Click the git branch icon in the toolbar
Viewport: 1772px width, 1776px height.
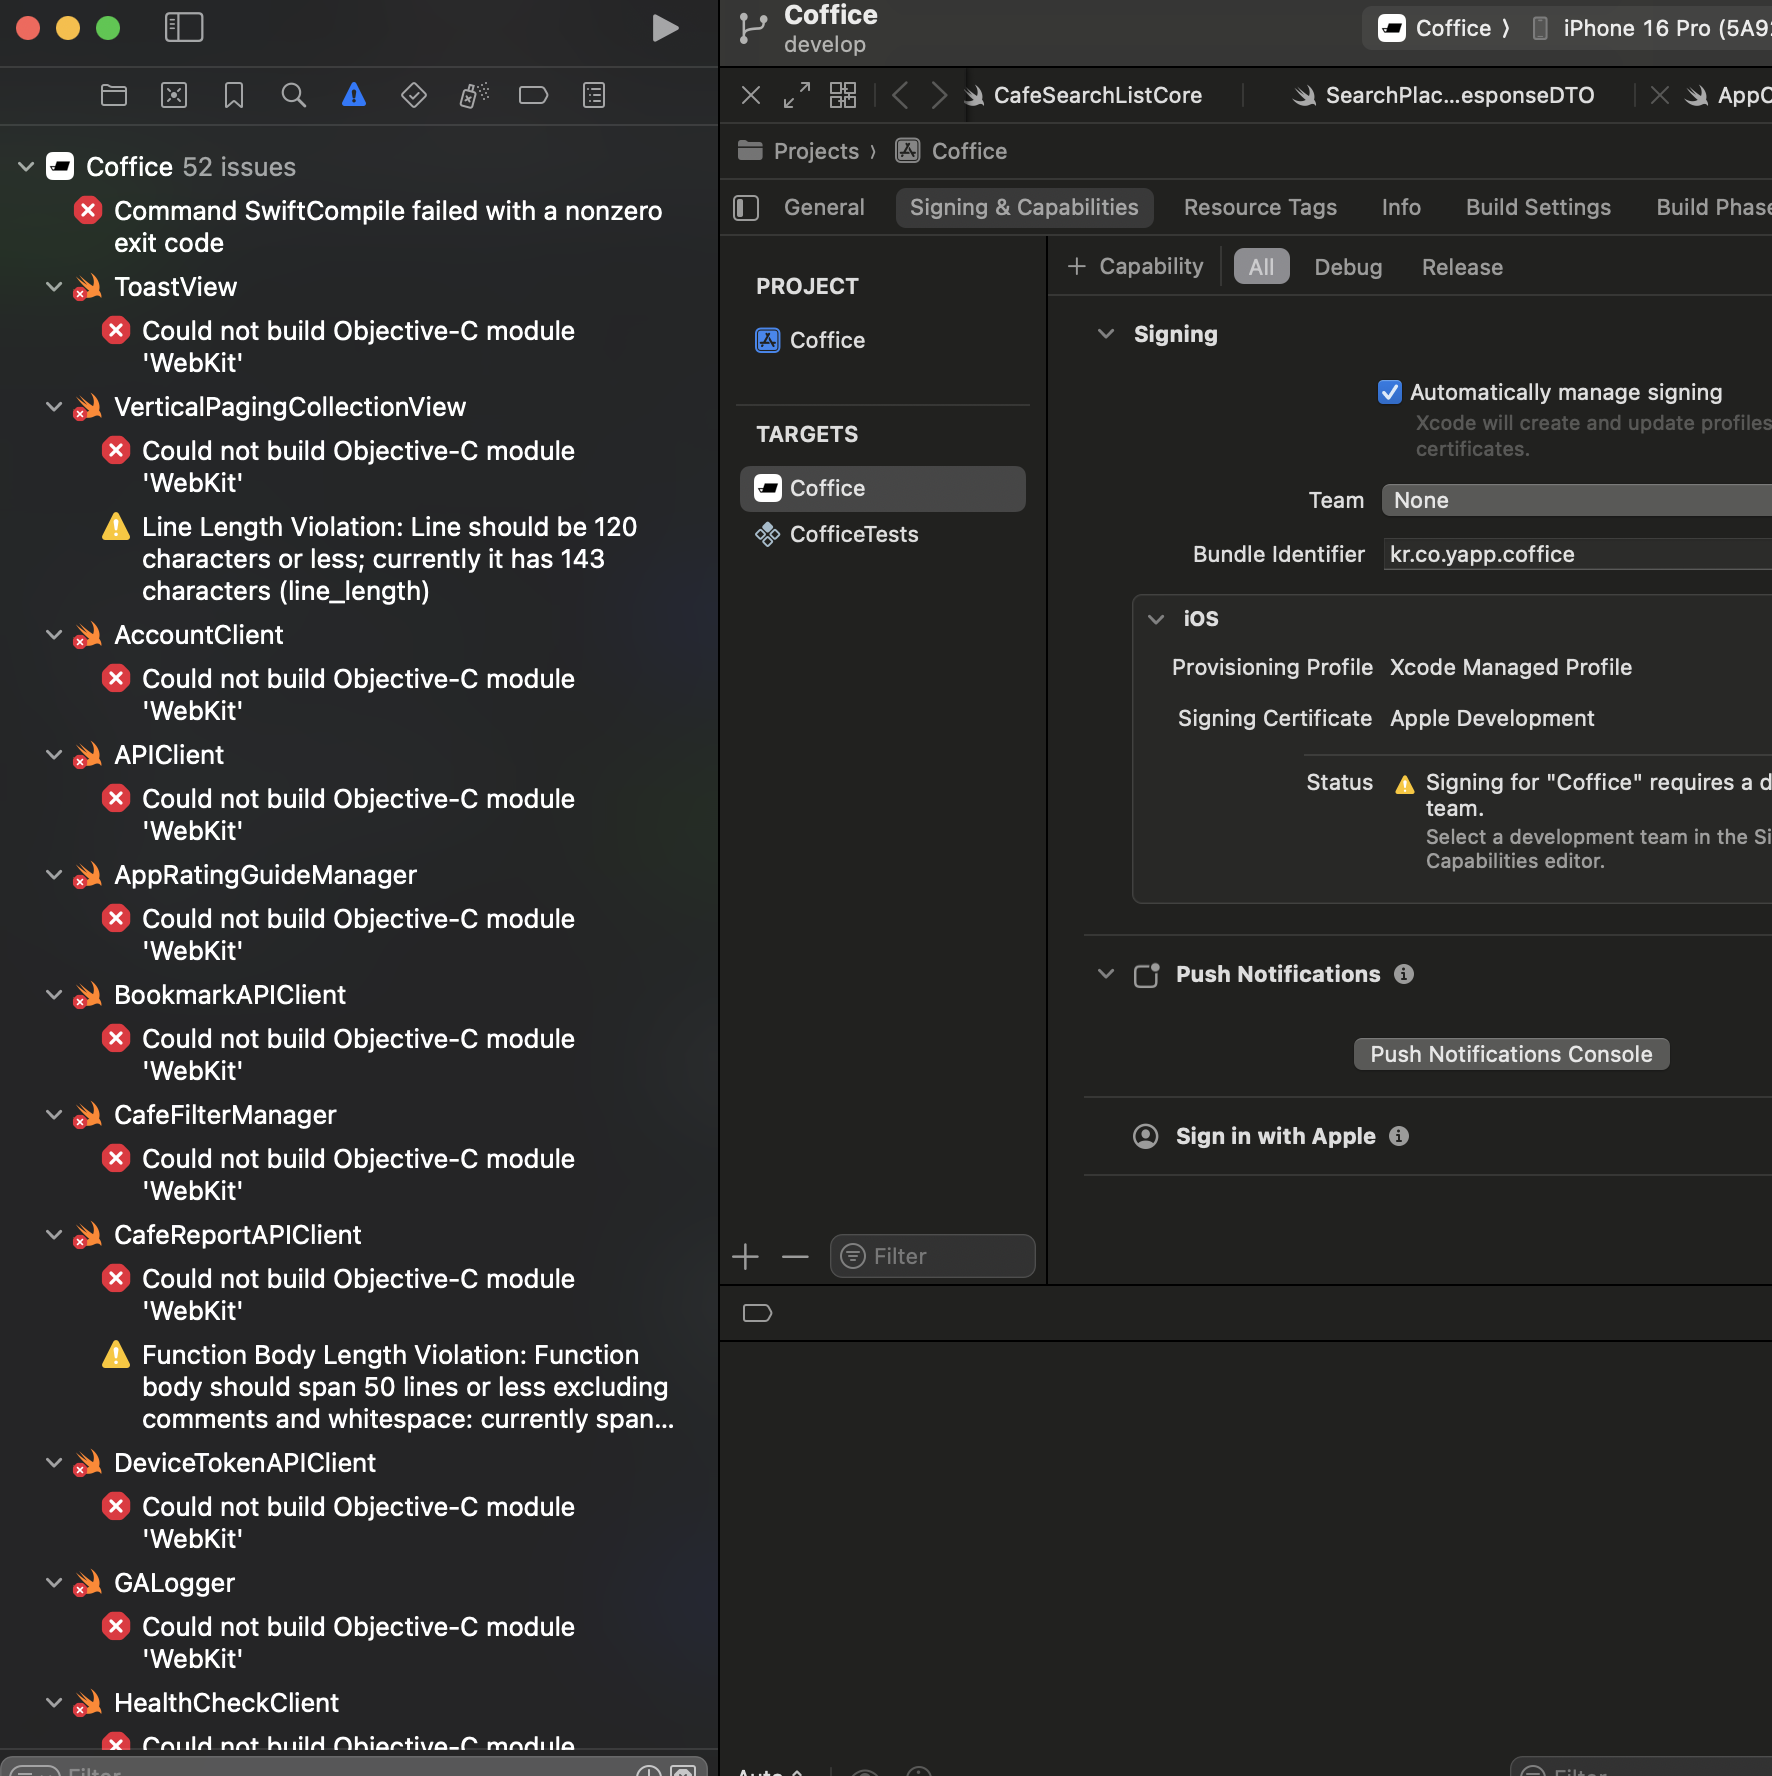pyautogui.click(x=753, y=28)
